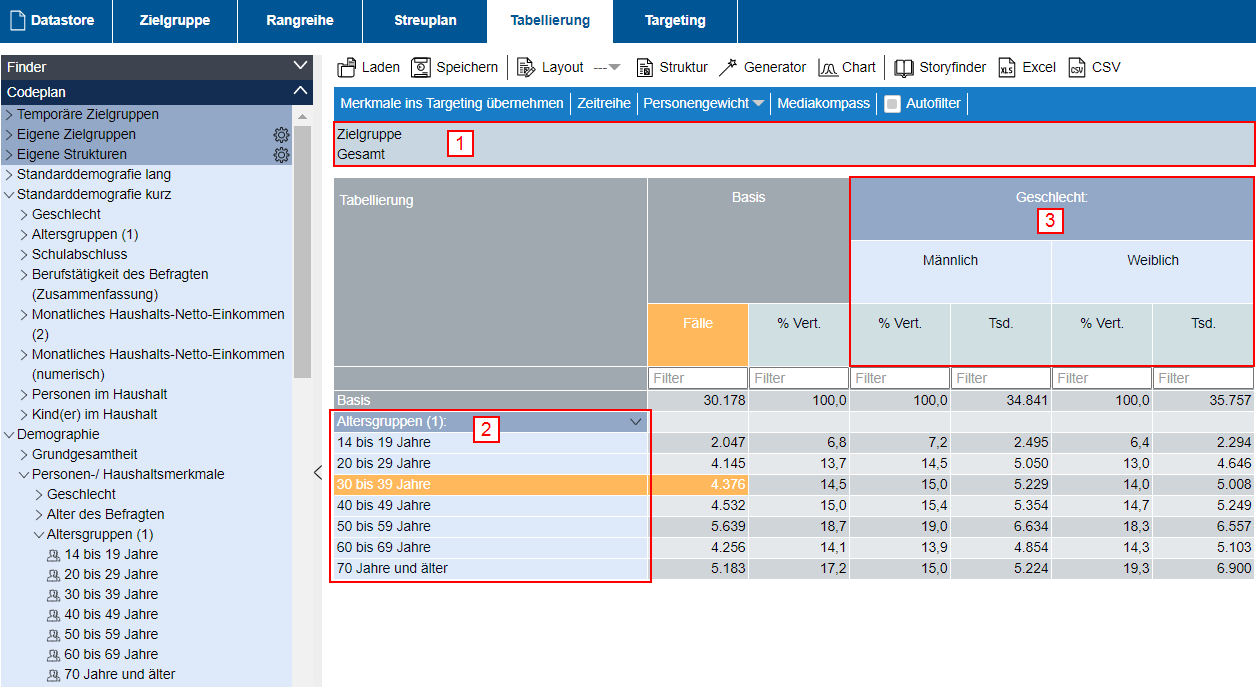Go to the Targeting tab

675,21
